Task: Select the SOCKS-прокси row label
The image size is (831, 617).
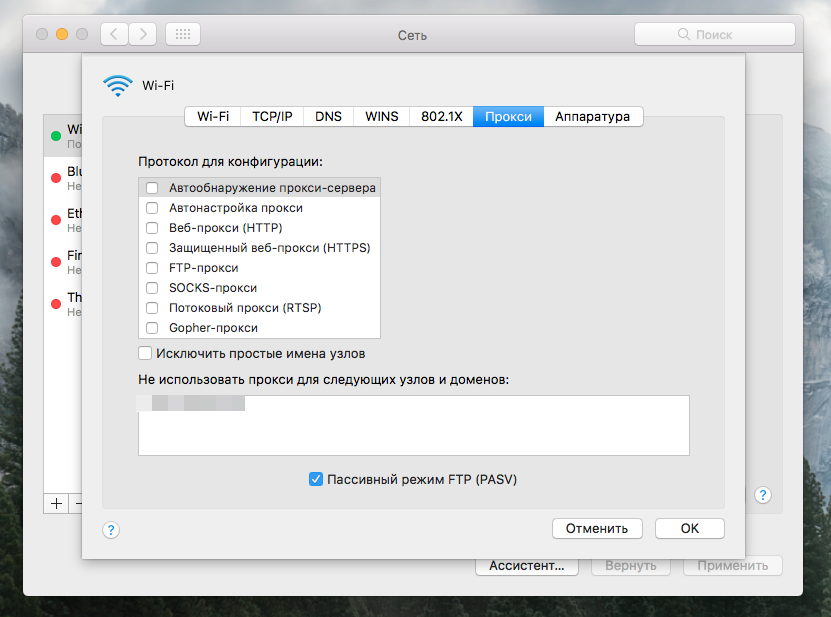Action: pyautogui.click(x=213, y=288)
